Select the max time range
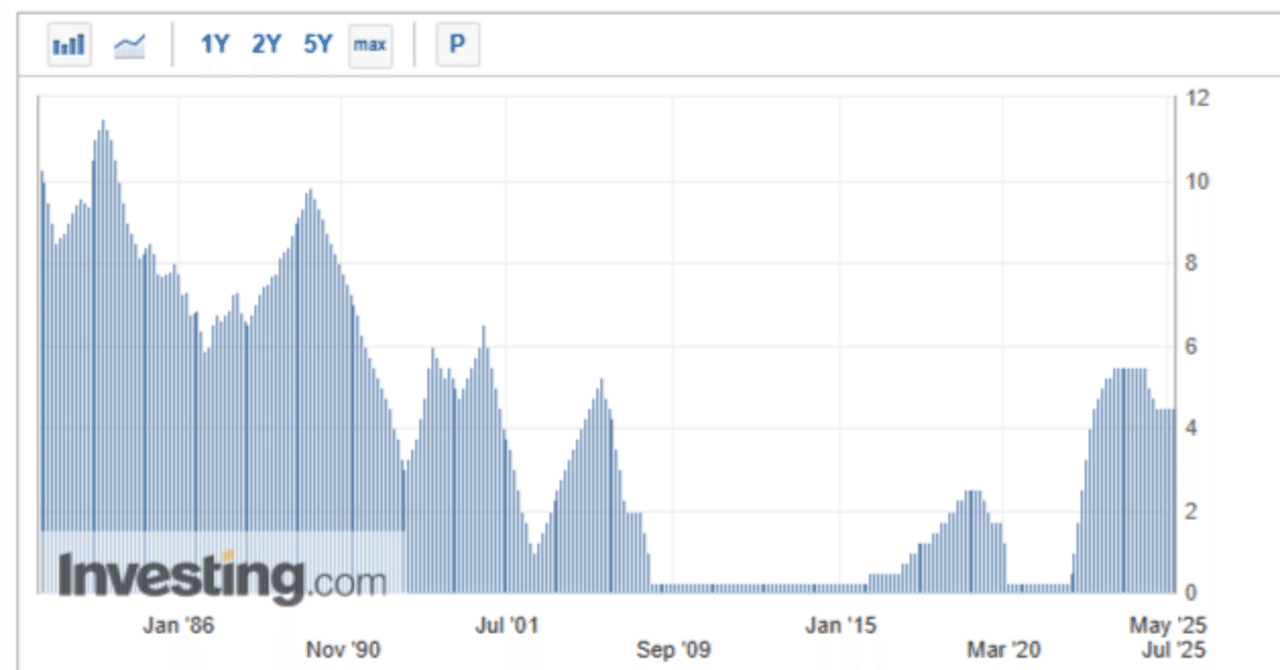This screenshot has width=1280, height=670. click(x=370, y=46)
